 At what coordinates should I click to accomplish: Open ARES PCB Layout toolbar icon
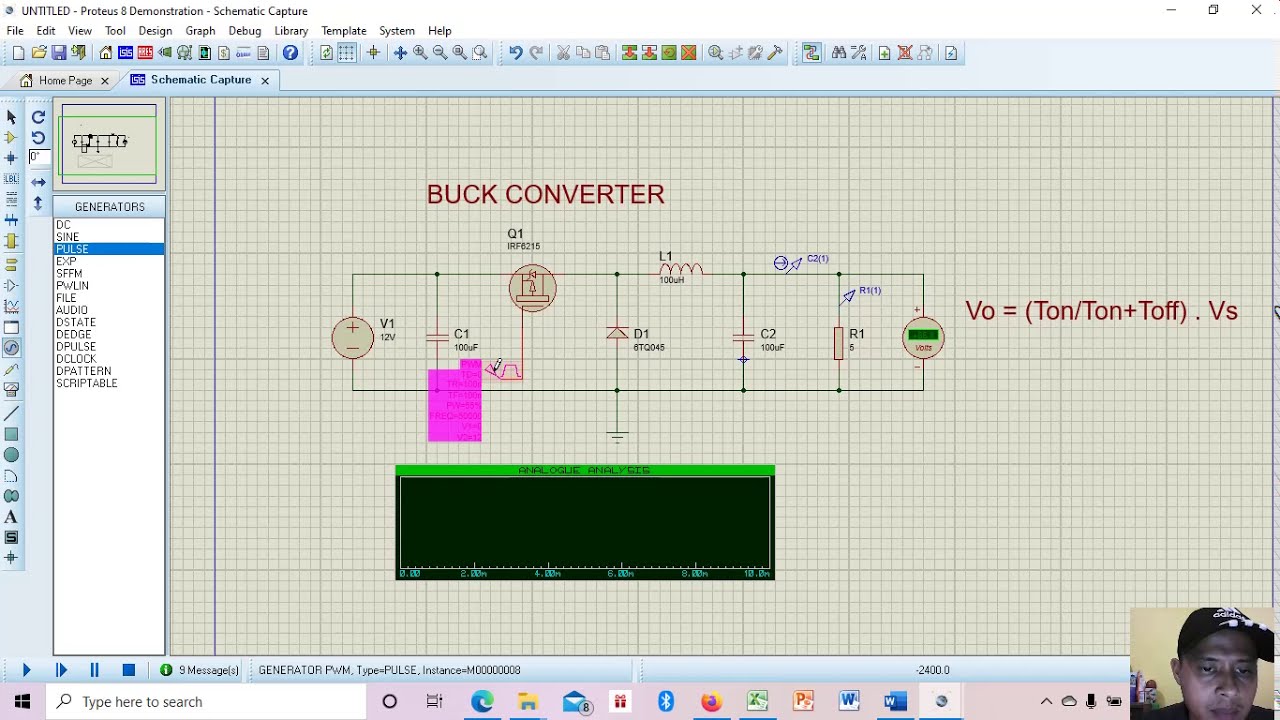(x=146, y=53)
